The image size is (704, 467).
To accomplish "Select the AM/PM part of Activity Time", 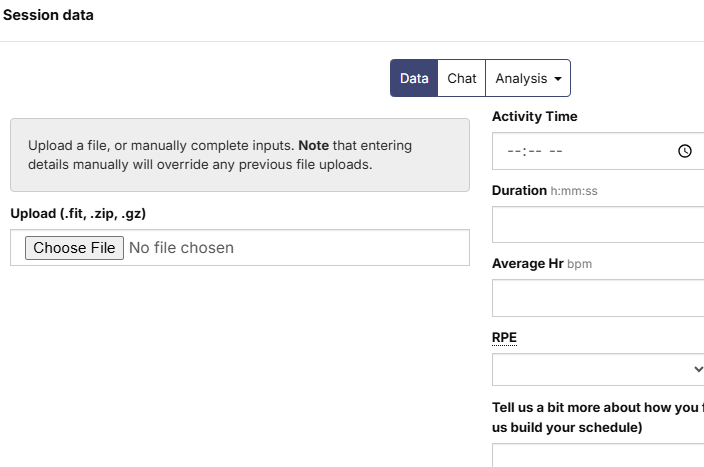I will pyautogui.click(x=556, y=151).
